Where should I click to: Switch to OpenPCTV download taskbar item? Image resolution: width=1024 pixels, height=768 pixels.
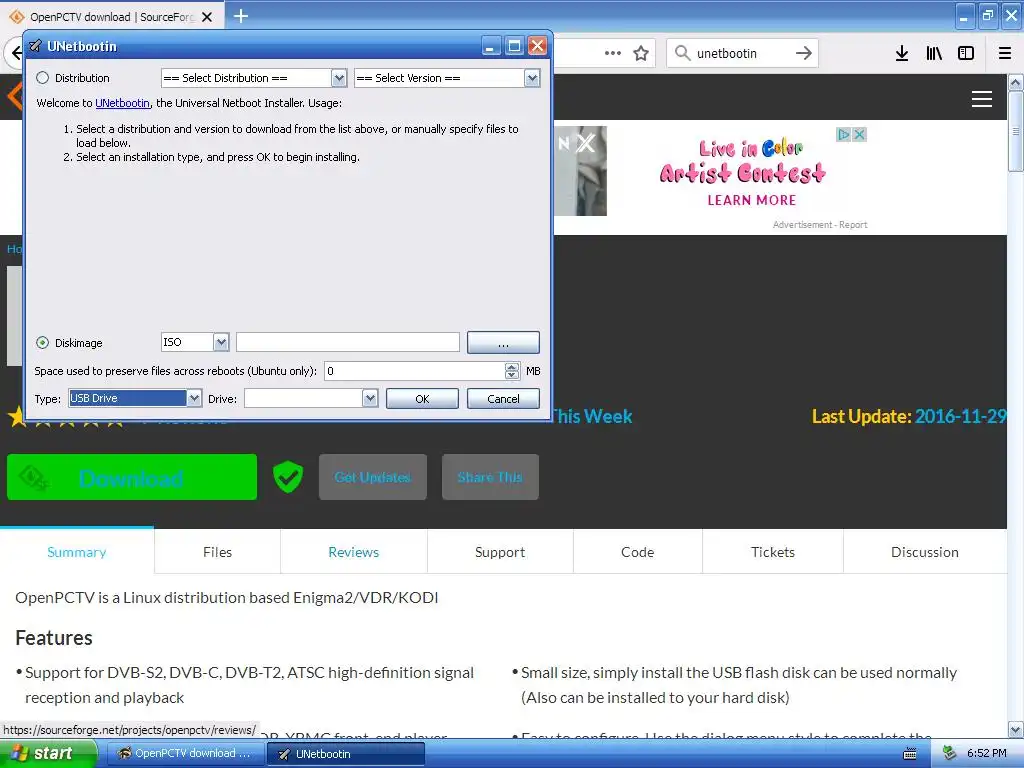184,753
